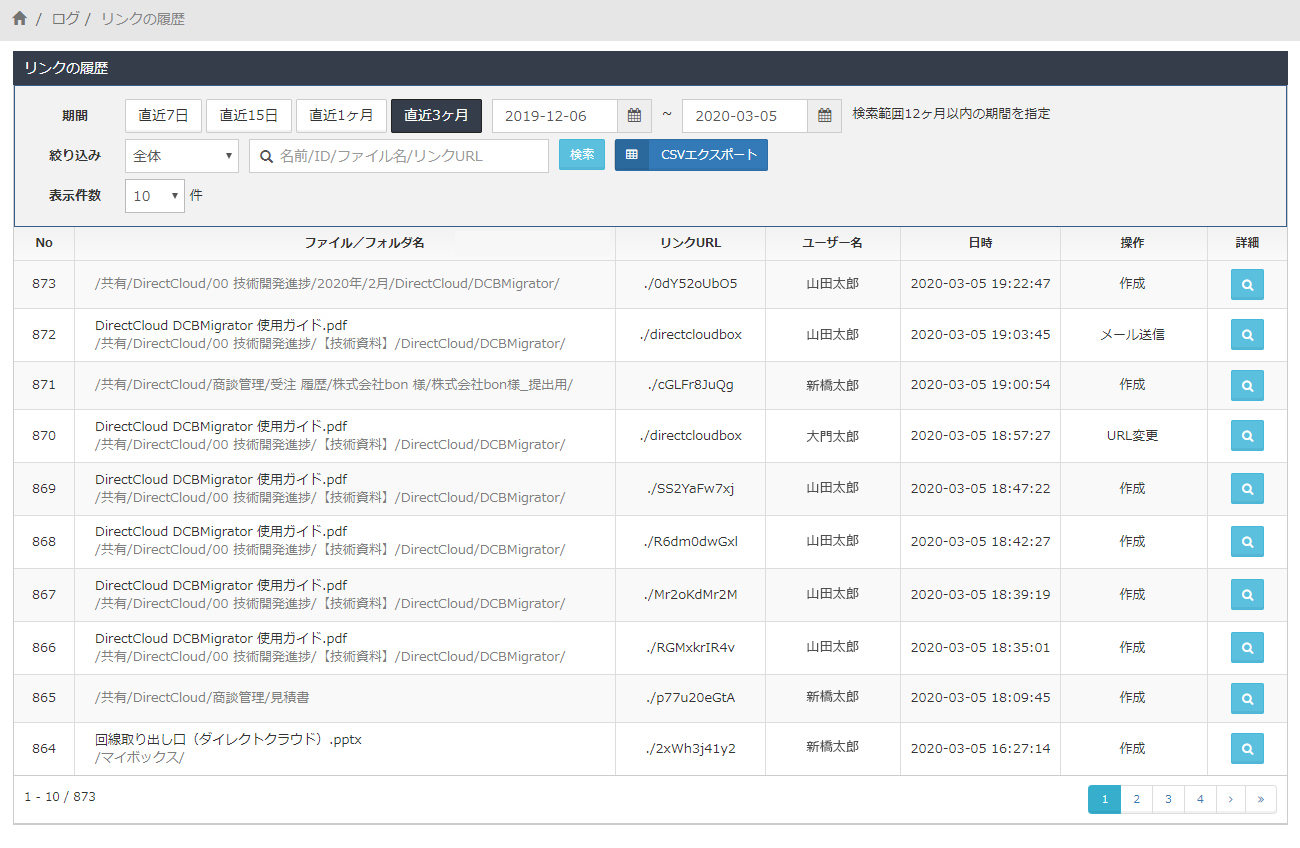1300x848 pixels.
Task: Click link URL ./SS2YaFw7xj
Action: click(x=690, y=489)
